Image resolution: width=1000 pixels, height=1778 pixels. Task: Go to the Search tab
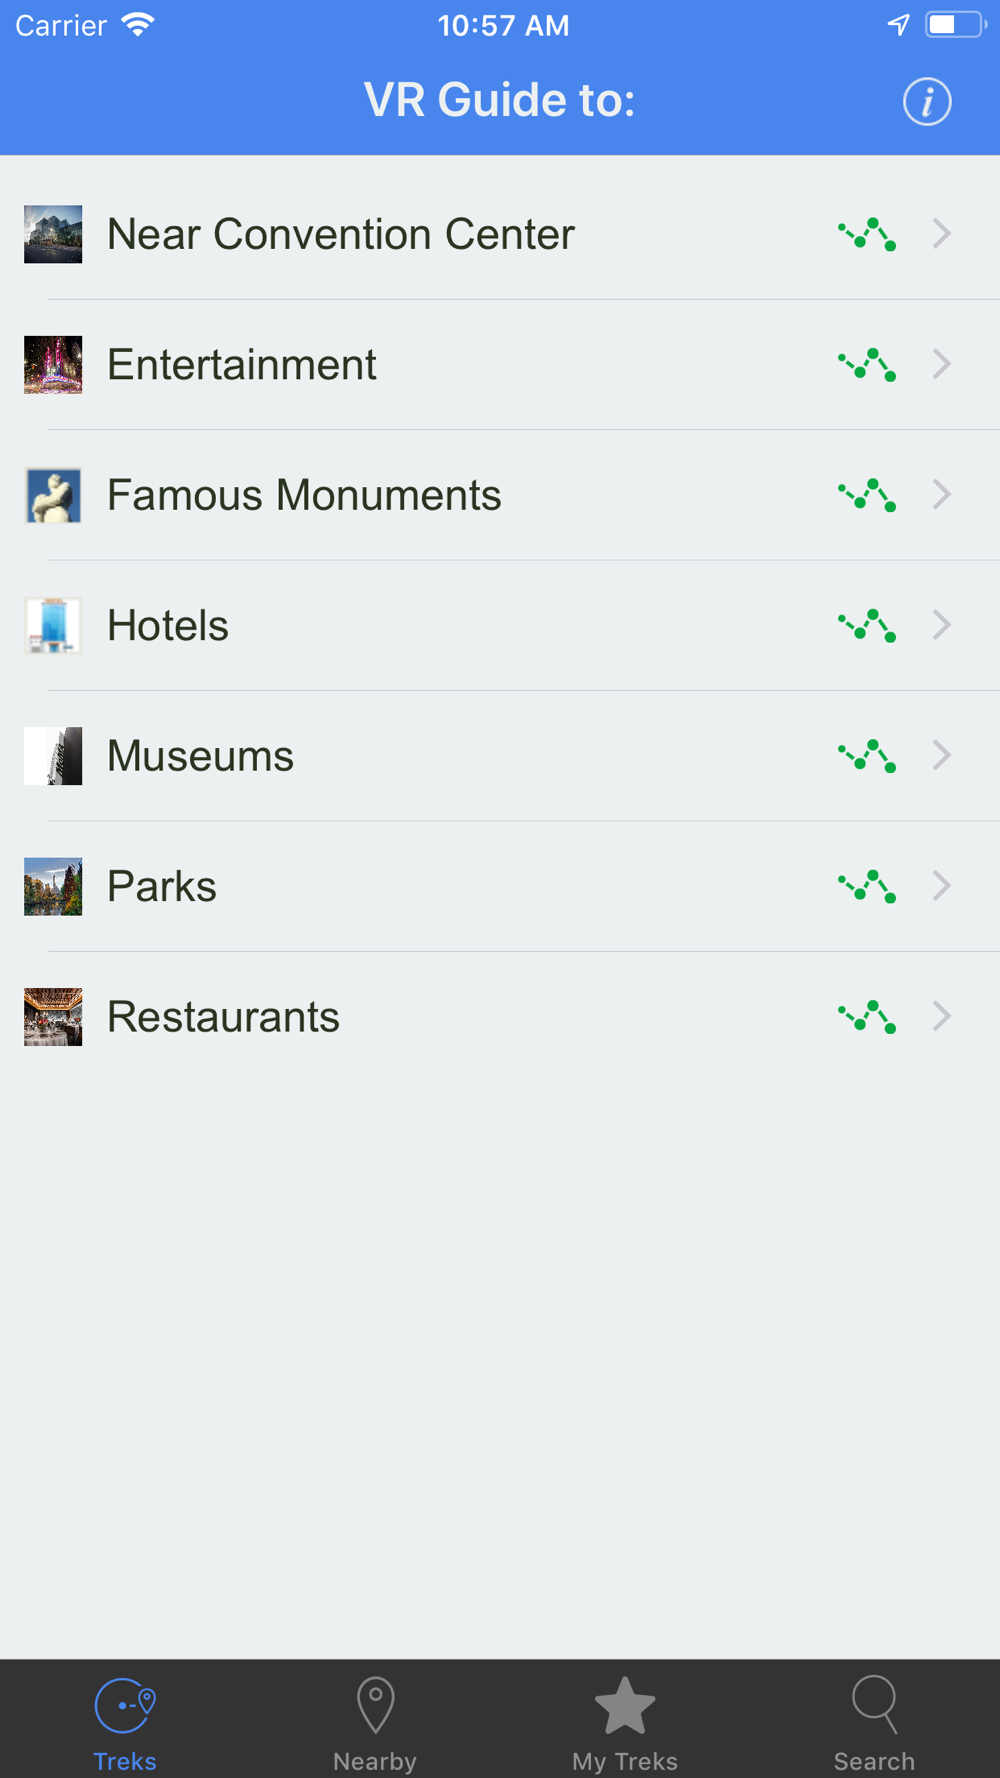point(875,1724)
